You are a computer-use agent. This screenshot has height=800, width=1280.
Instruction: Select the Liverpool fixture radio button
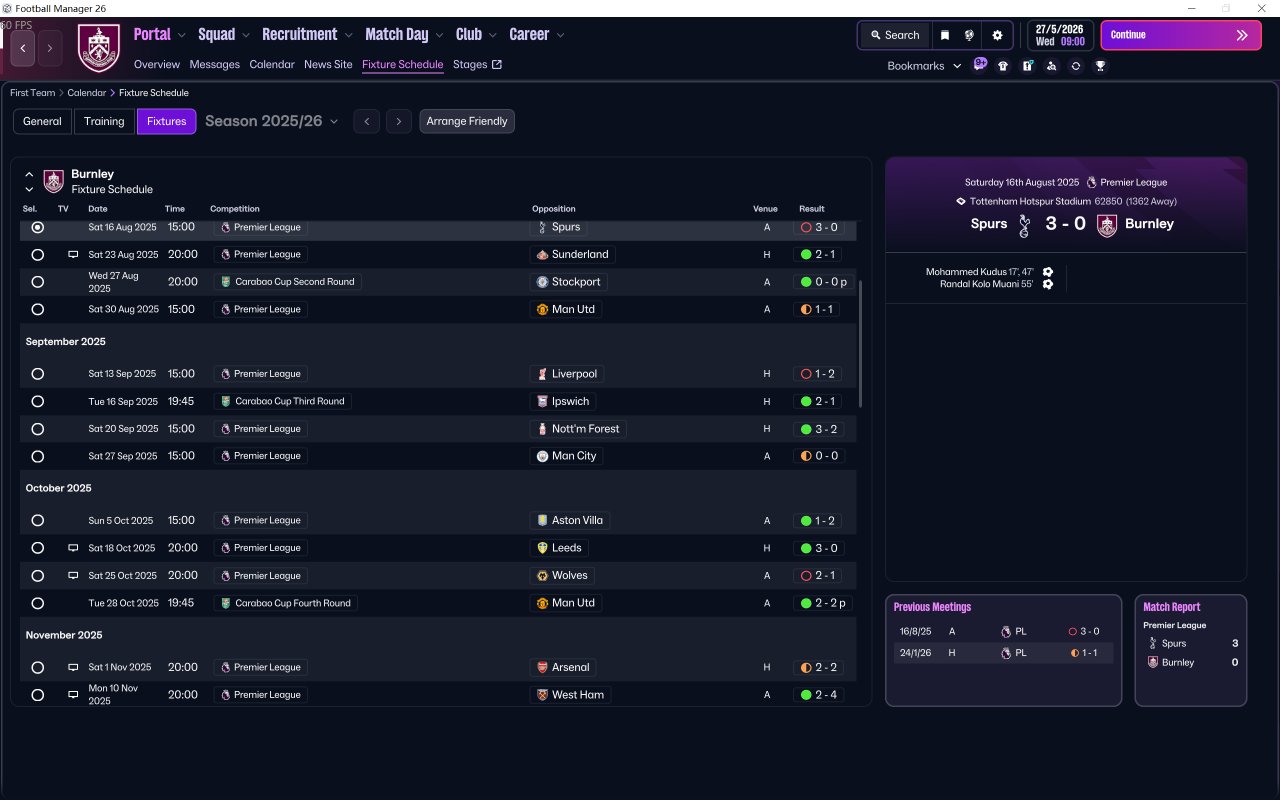[38, 374]
